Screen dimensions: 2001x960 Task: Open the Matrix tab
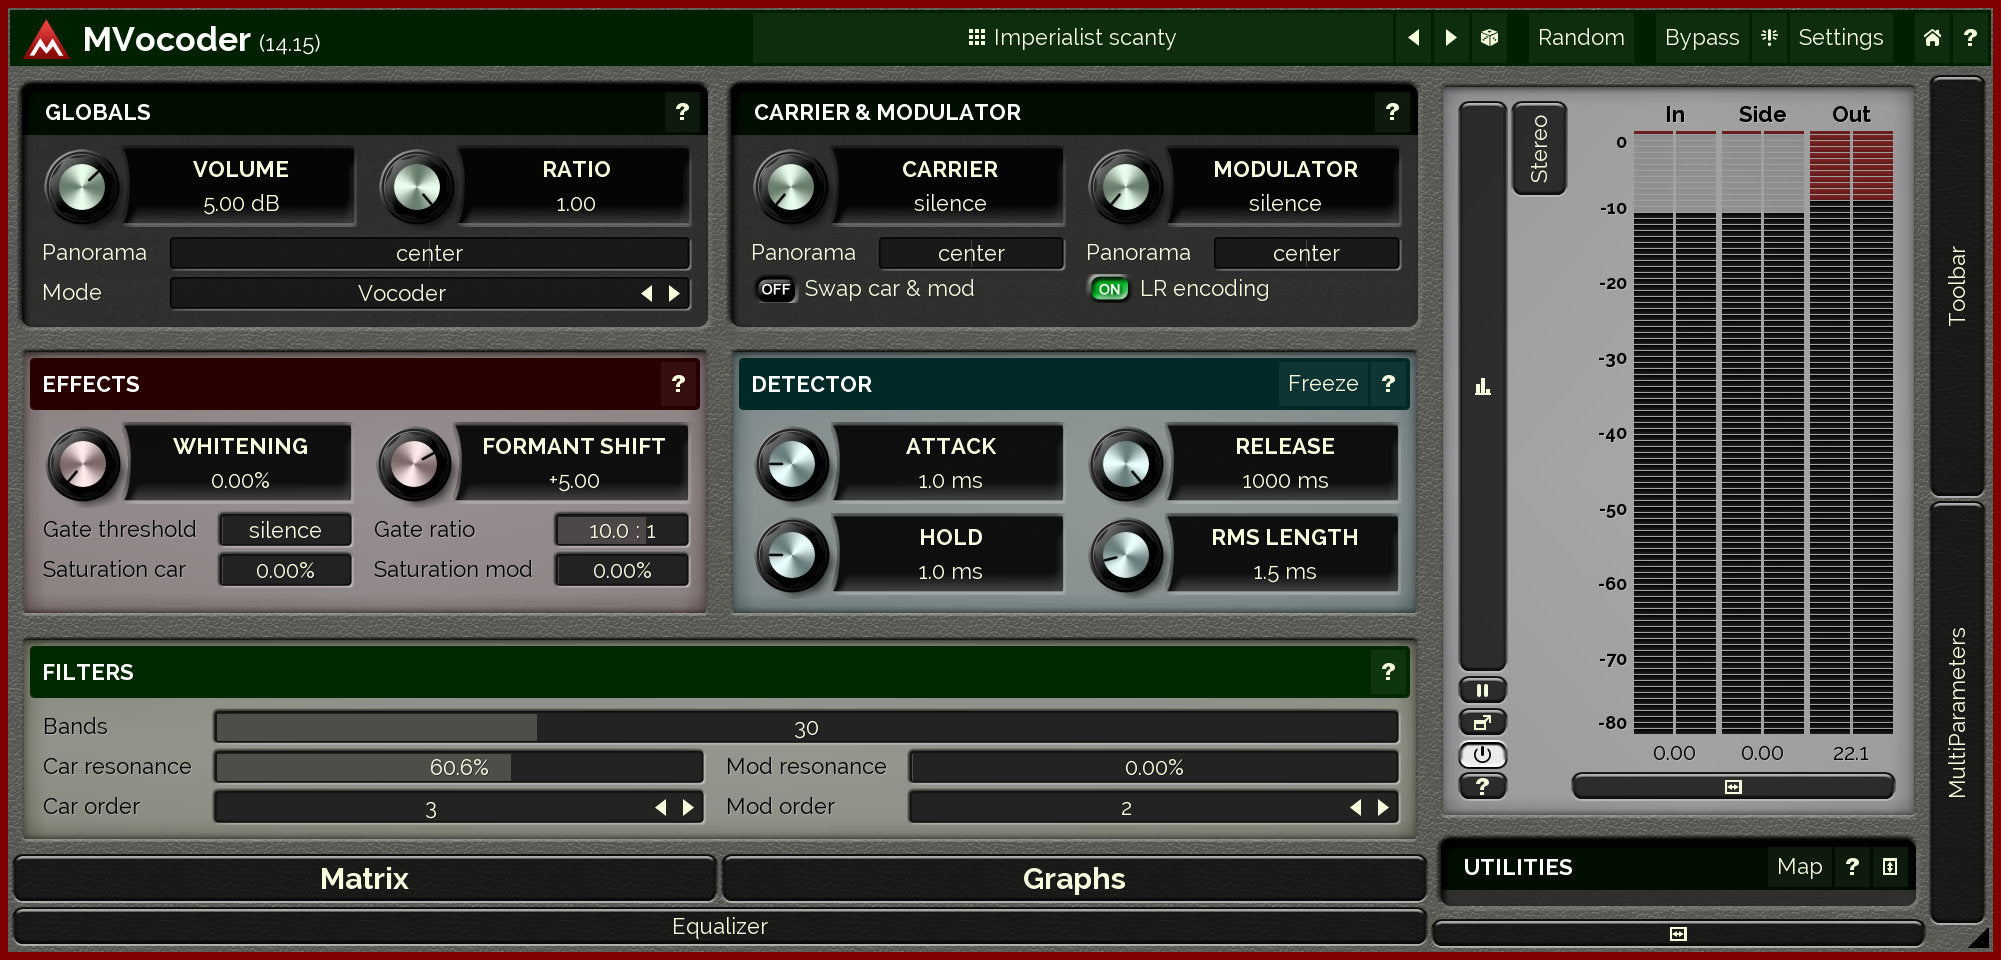364,878
